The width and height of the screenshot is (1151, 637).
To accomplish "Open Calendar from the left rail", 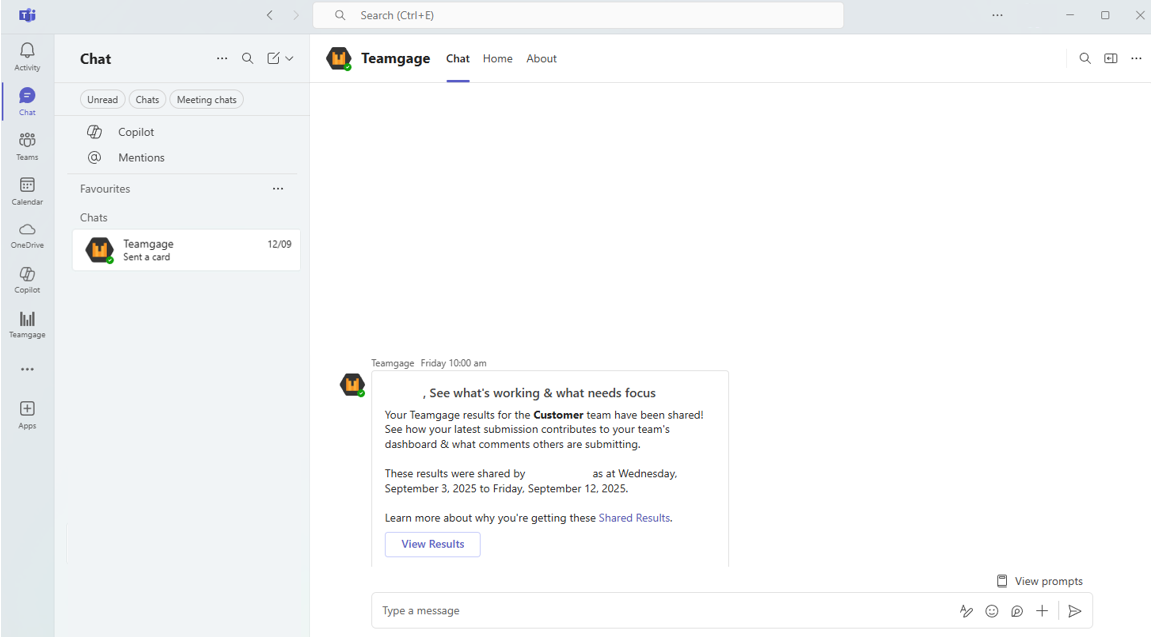I will (x=27, y=190).
